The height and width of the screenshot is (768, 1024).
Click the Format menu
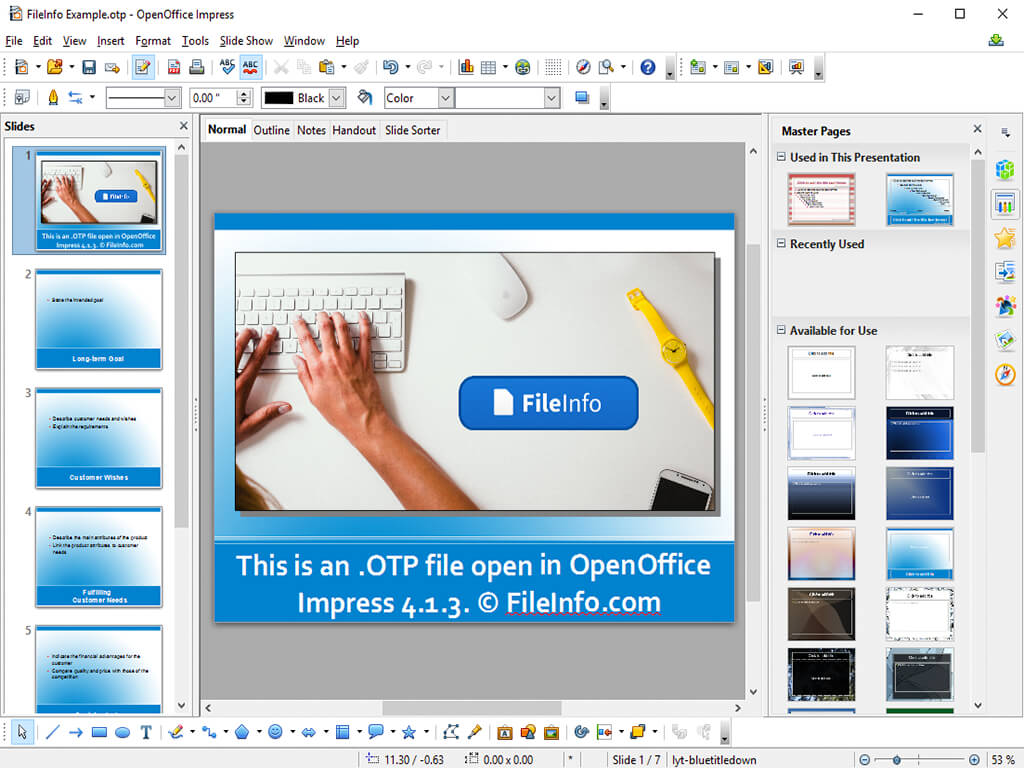(153, 40)
